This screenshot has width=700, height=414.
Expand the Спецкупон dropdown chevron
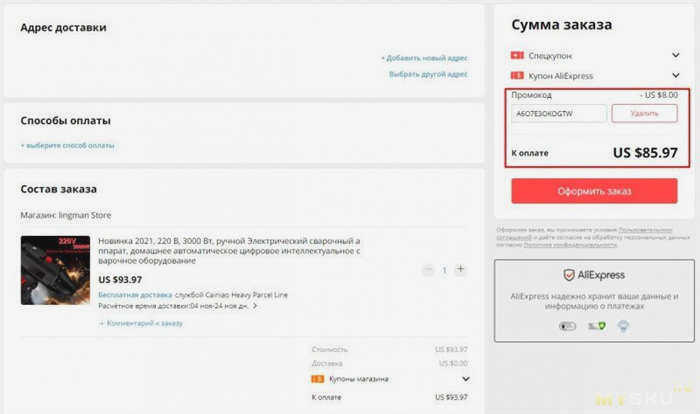click(x=675, y=55)
